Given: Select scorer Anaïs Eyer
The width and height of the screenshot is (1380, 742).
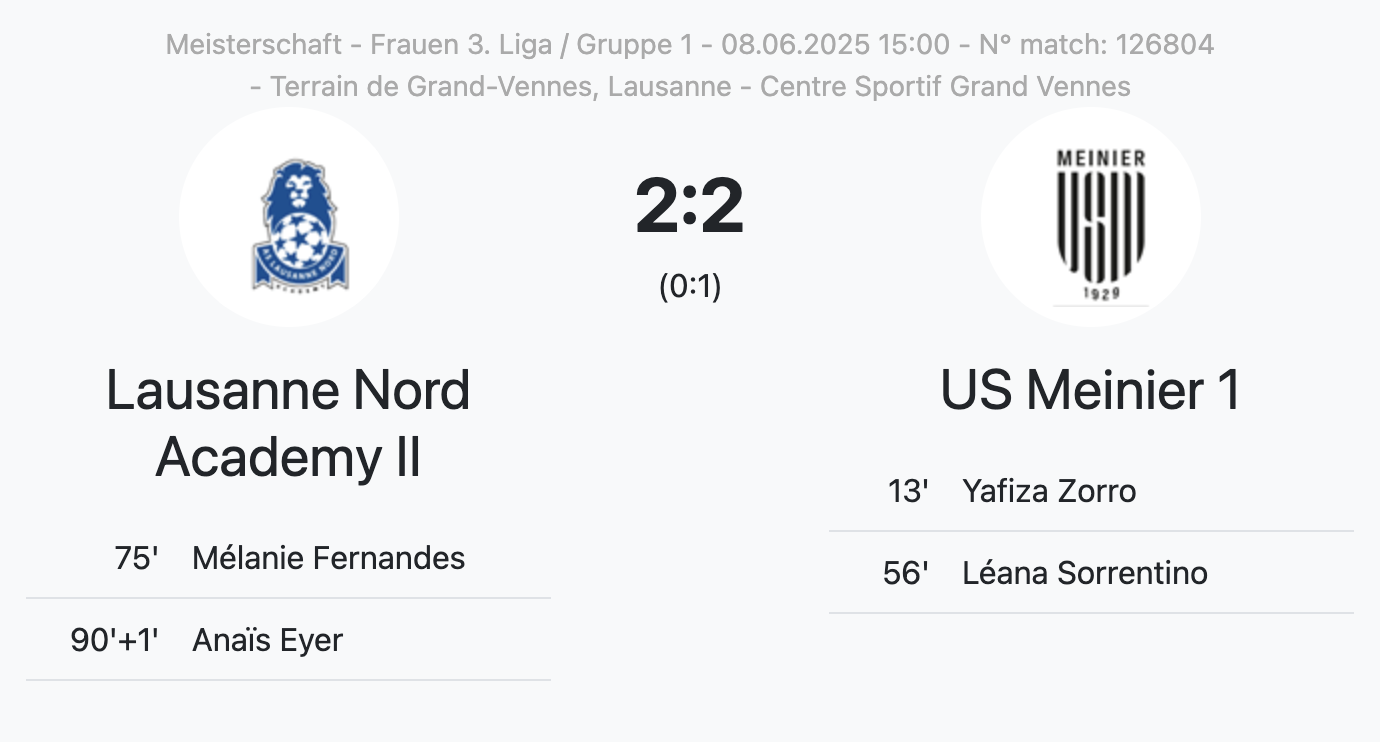Looking at the screenshot, I should 267,640.
